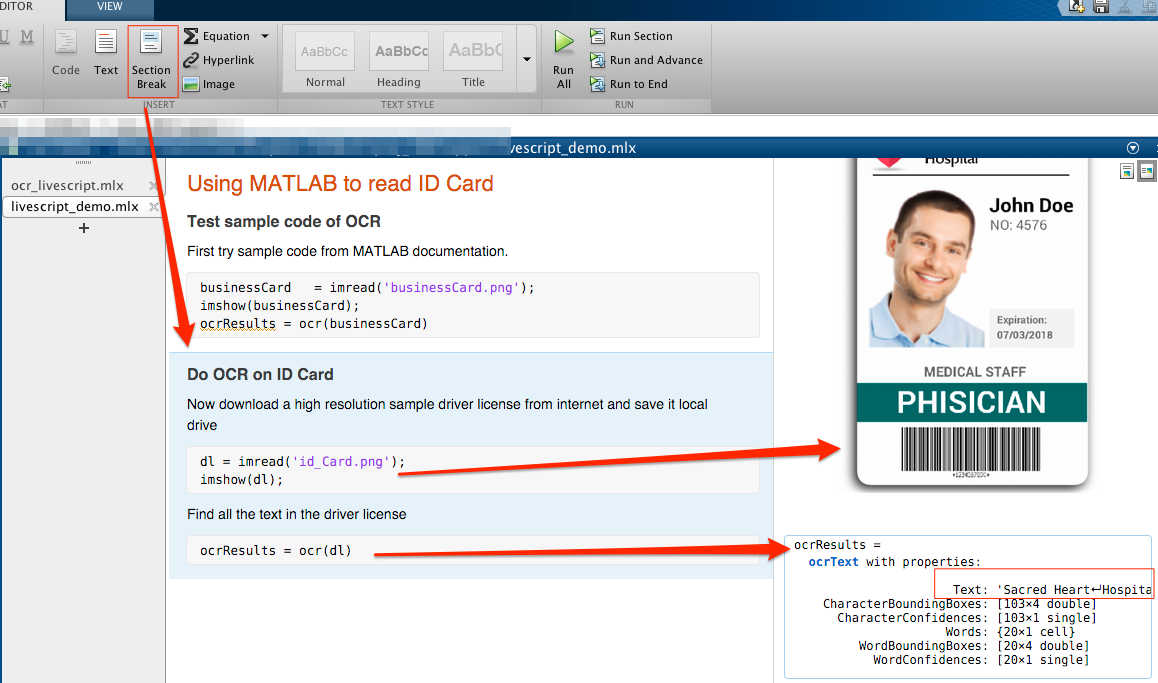
Task: Show output side by side
Action: pyautogui.click(x=1146, y=171)
